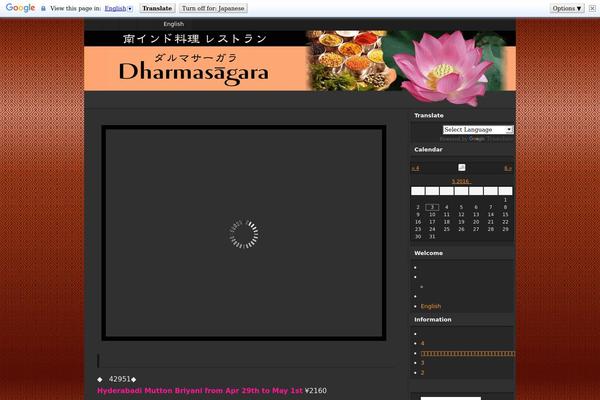Open the 5.2016 month link
Viewport: 600px width, 400px height.
pos(461,181)
